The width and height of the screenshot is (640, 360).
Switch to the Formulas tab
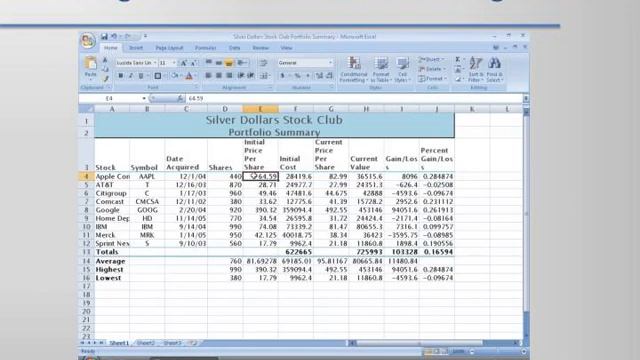point(205,48)
